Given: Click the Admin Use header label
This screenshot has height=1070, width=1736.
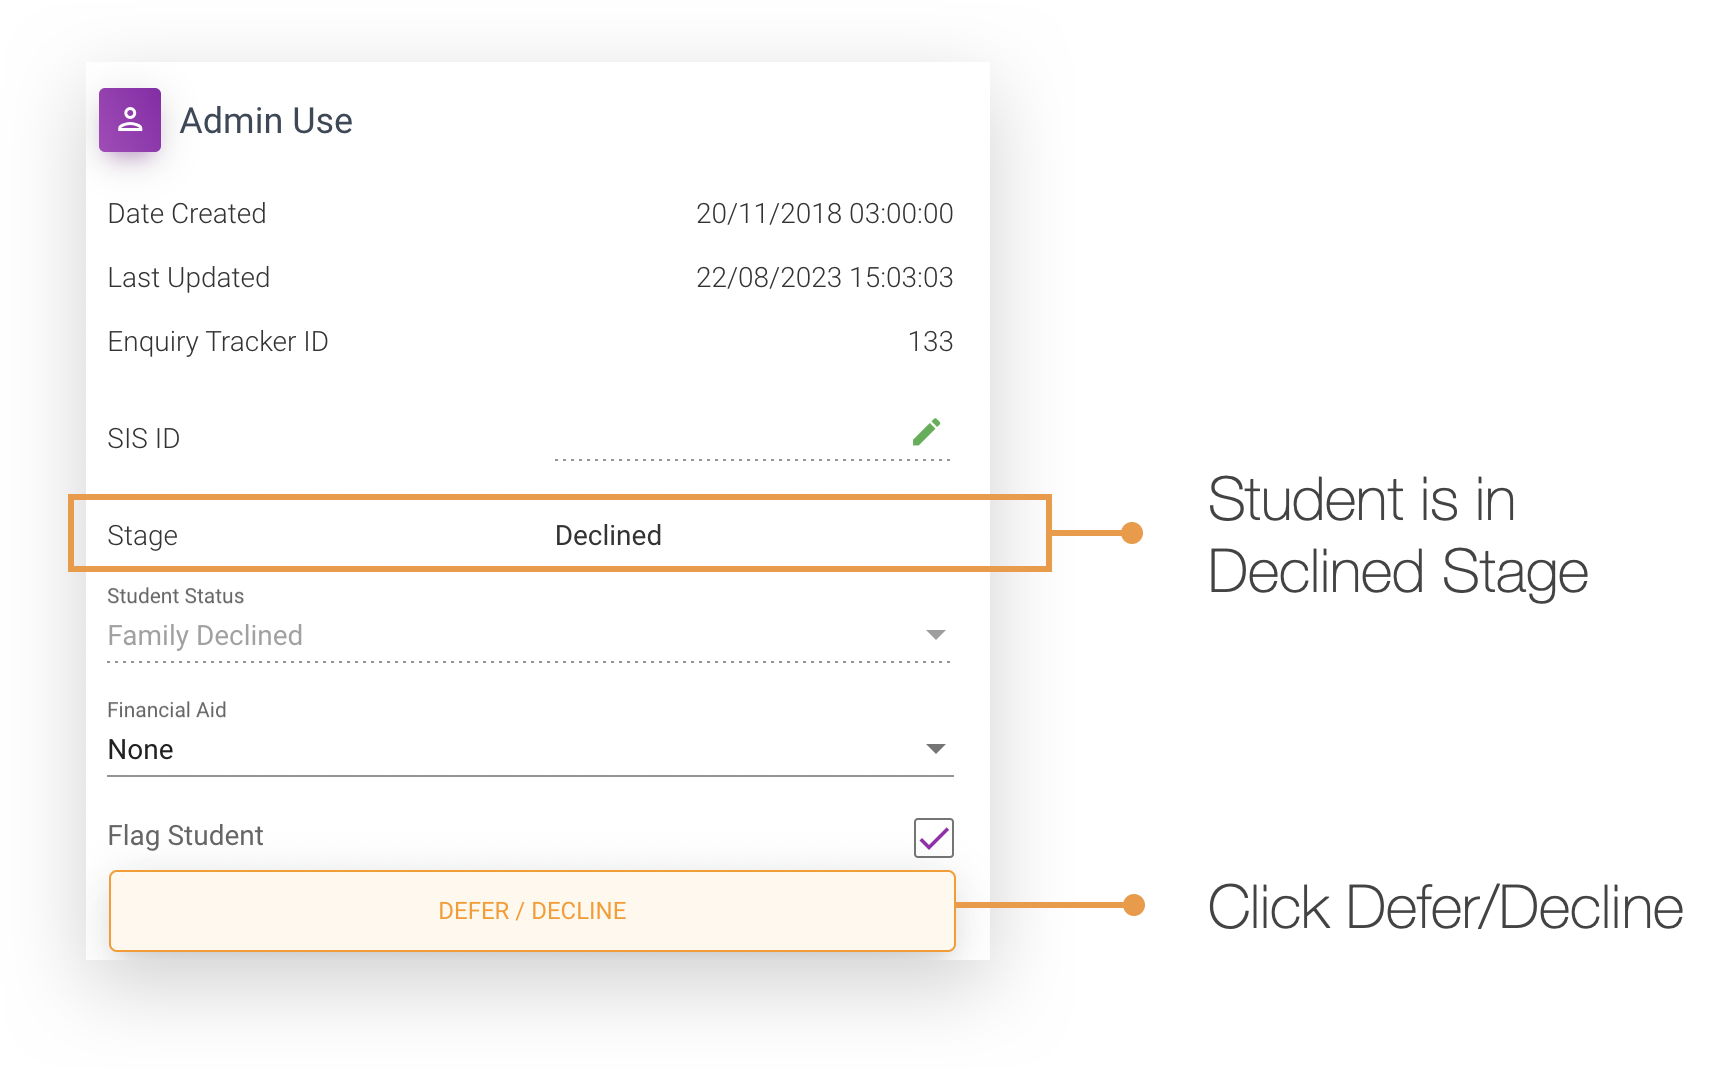Looking at the screenshot, I should point(266,120).
